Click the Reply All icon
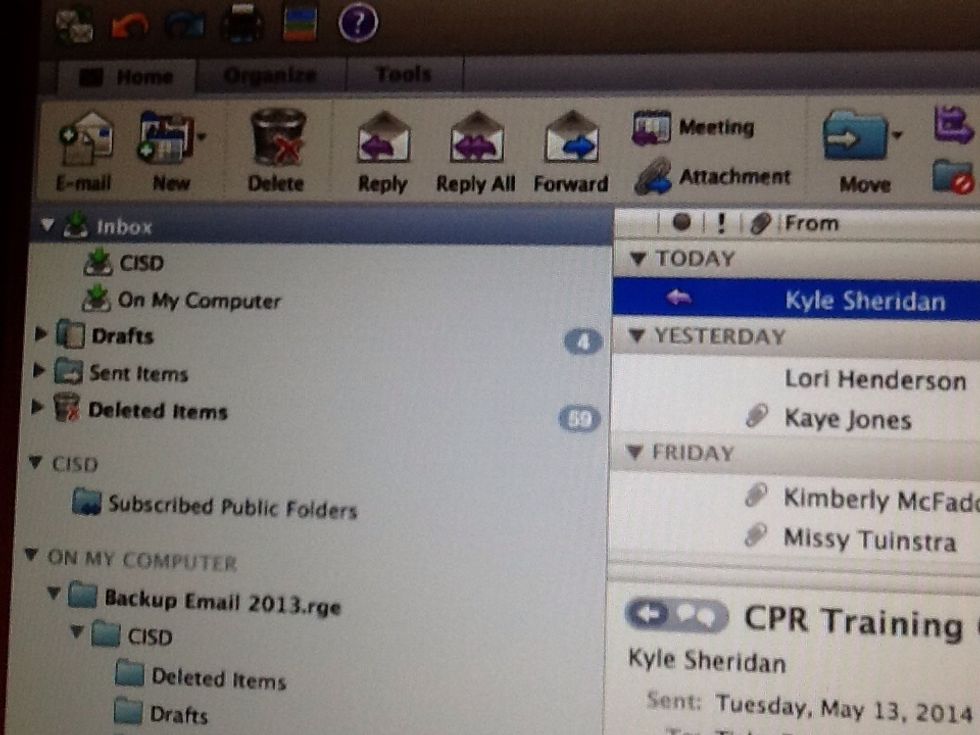Image resolution: width=980 pixels, height=735 pixels. click(x=476, y=138)
